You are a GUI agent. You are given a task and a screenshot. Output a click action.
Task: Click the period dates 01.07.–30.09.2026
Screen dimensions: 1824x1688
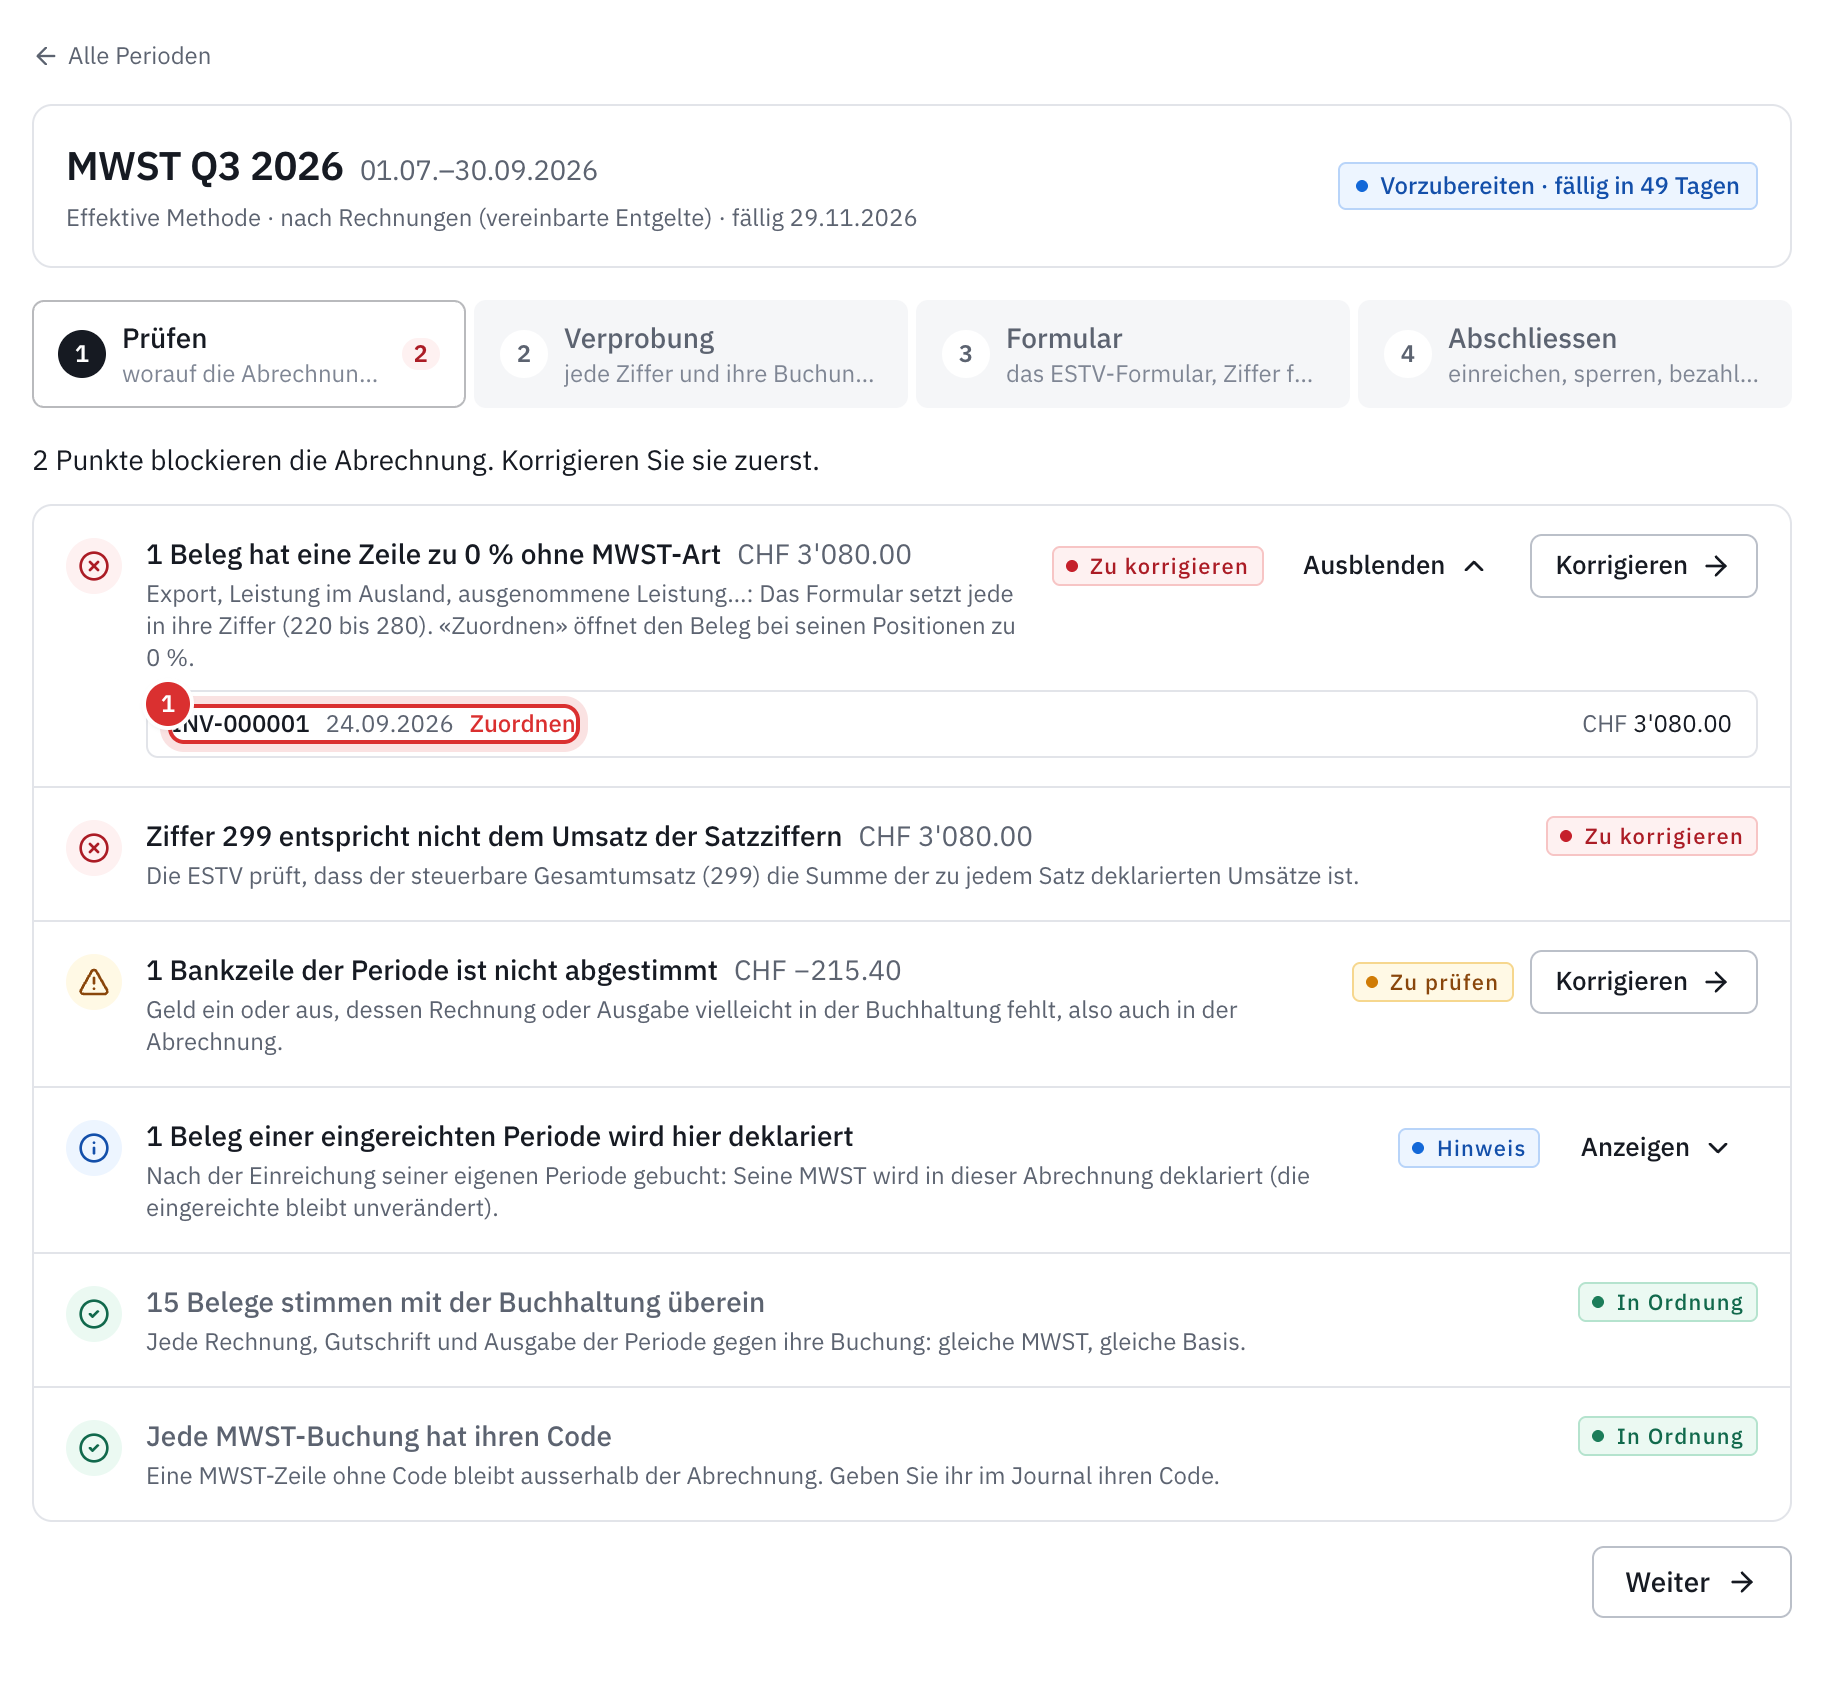(478, 171)
